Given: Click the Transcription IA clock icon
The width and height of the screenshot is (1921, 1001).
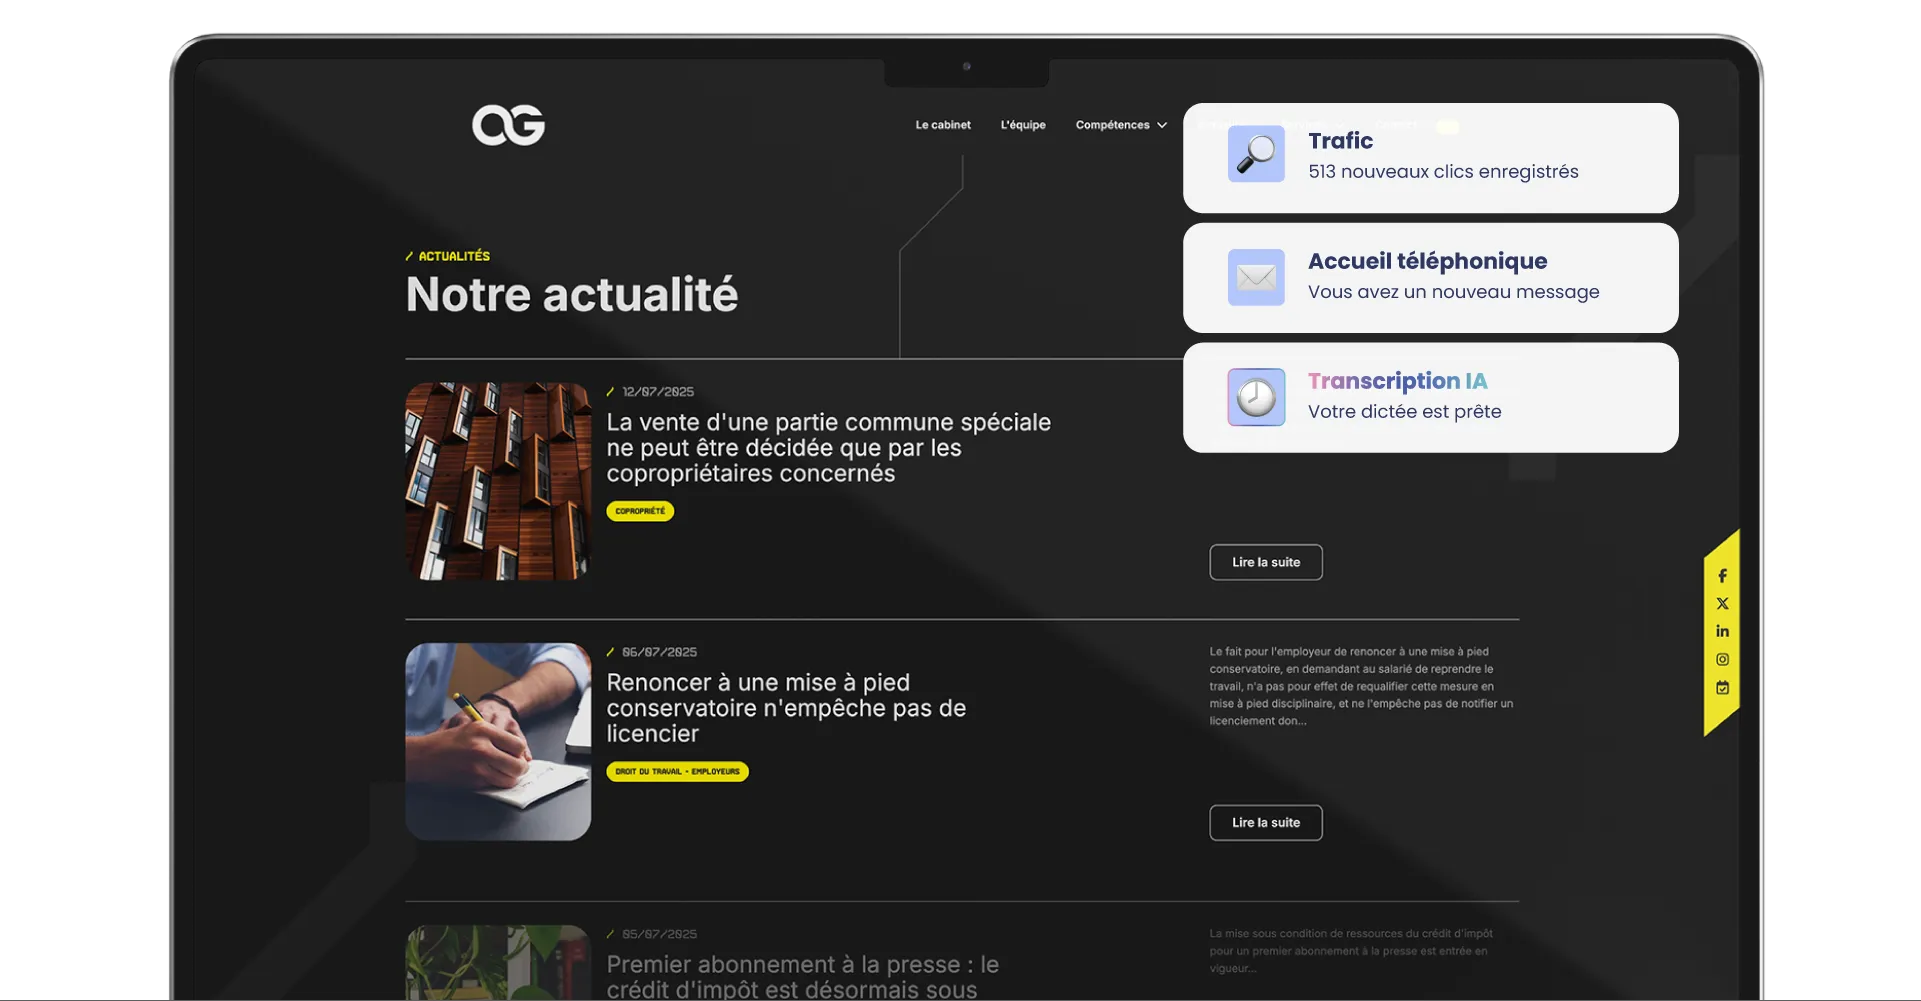Looking at the screenshot, I should [1256, 397].
